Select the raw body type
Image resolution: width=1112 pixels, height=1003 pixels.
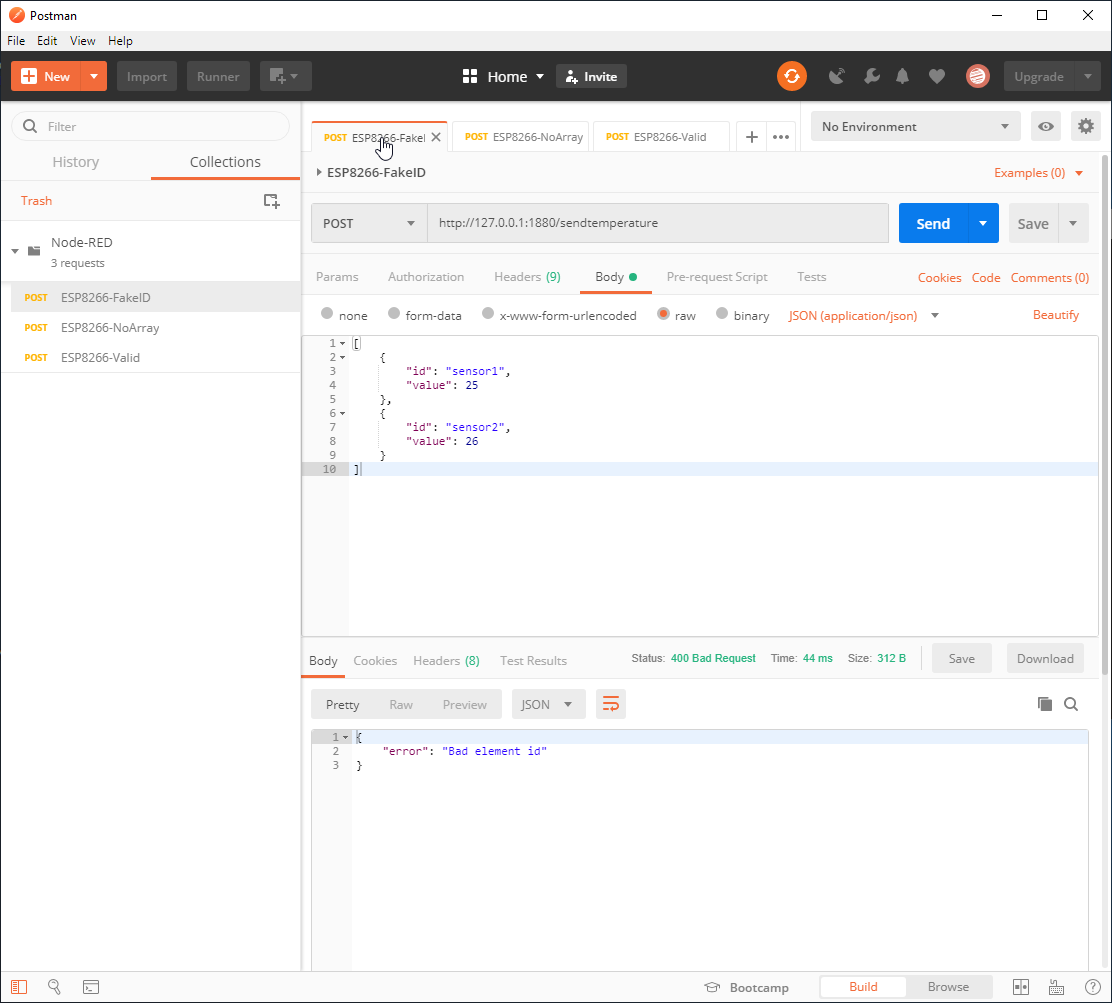pyautogui.click(x=663, y=313)
